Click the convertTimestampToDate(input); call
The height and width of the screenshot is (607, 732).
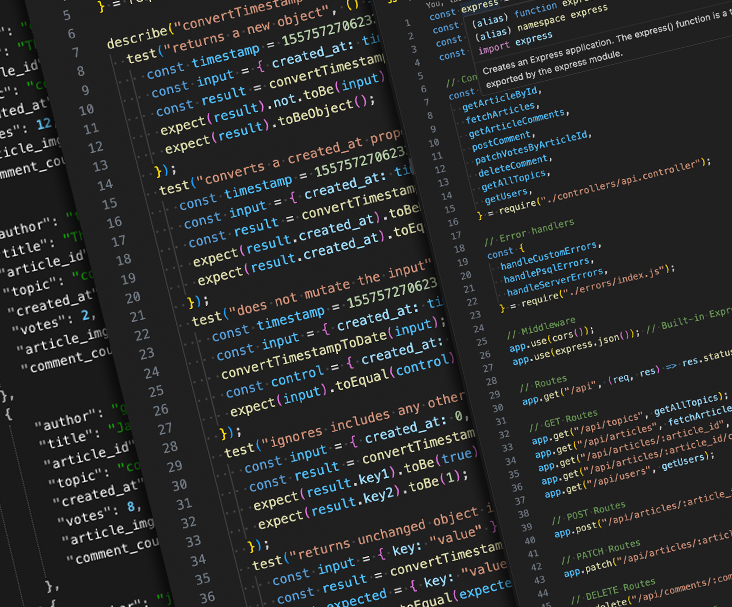click(334, 348)
